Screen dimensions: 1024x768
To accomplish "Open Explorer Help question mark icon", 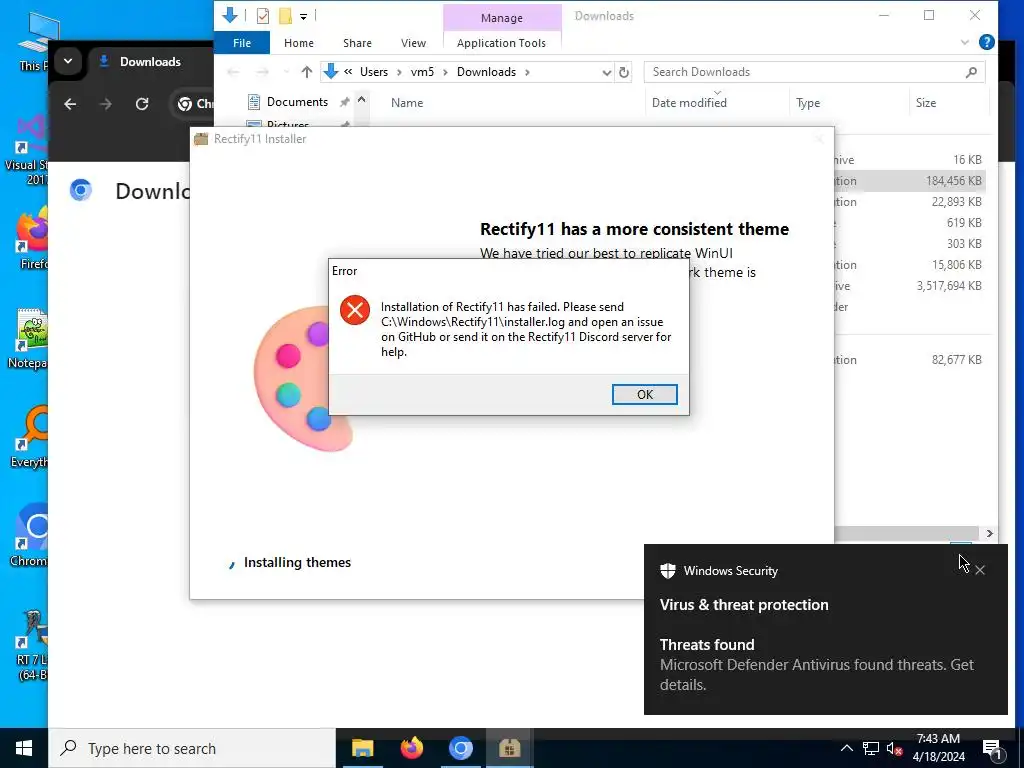I will [987, 42].
